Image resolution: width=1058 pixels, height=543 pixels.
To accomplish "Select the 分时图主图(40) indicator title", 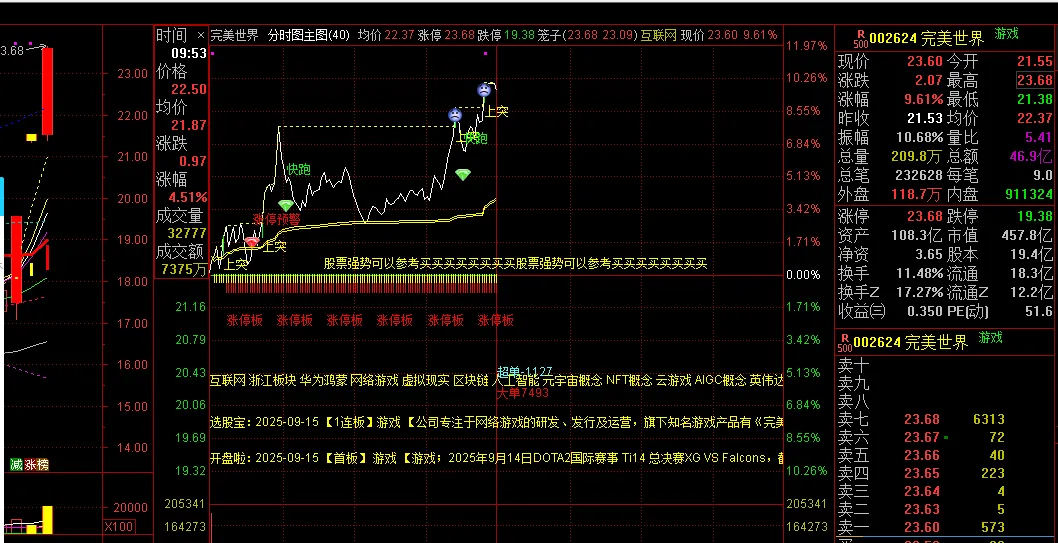I will coord(309,35).
